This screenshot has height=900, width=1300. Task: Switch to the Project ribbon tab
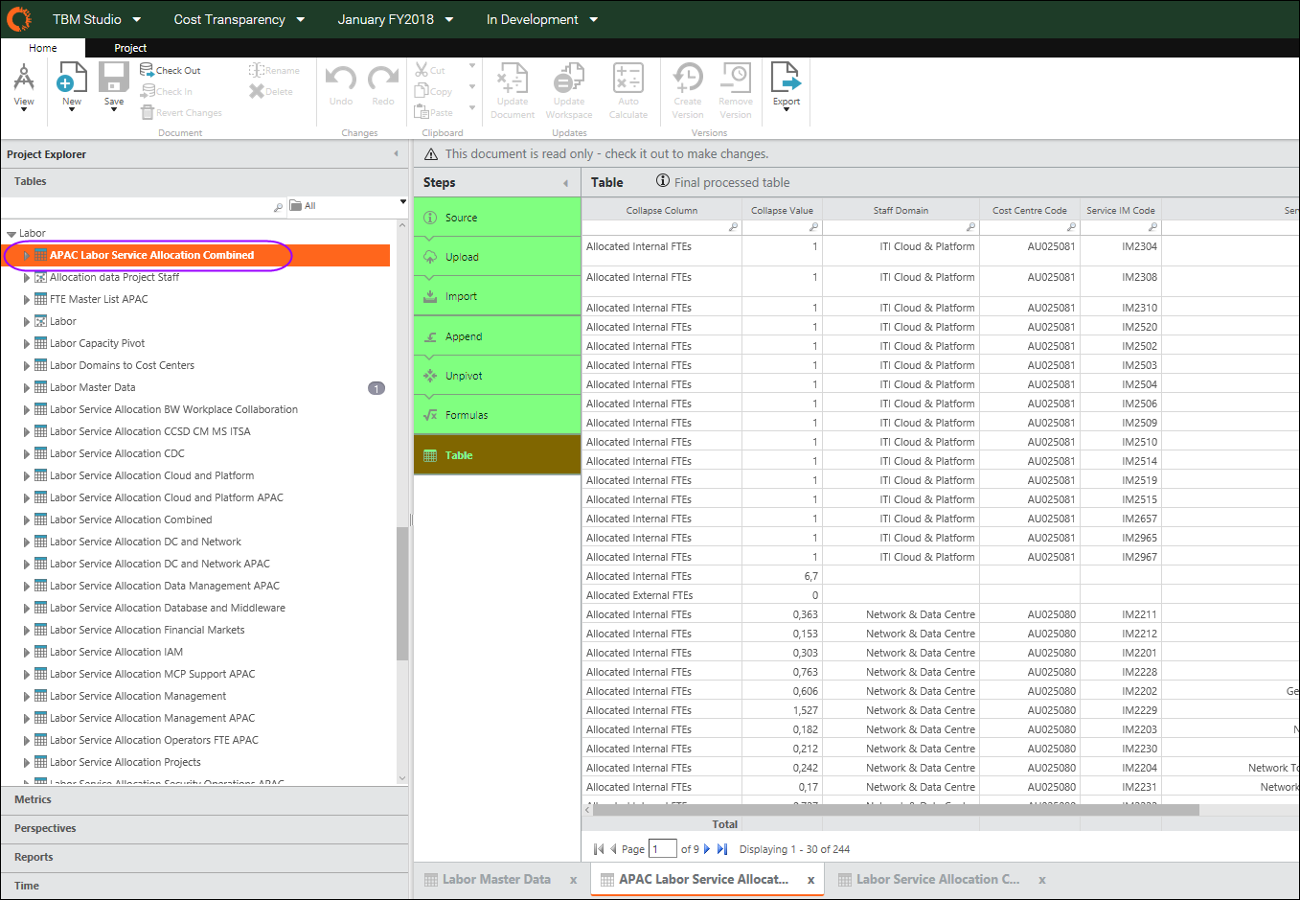tap(130, 48)
